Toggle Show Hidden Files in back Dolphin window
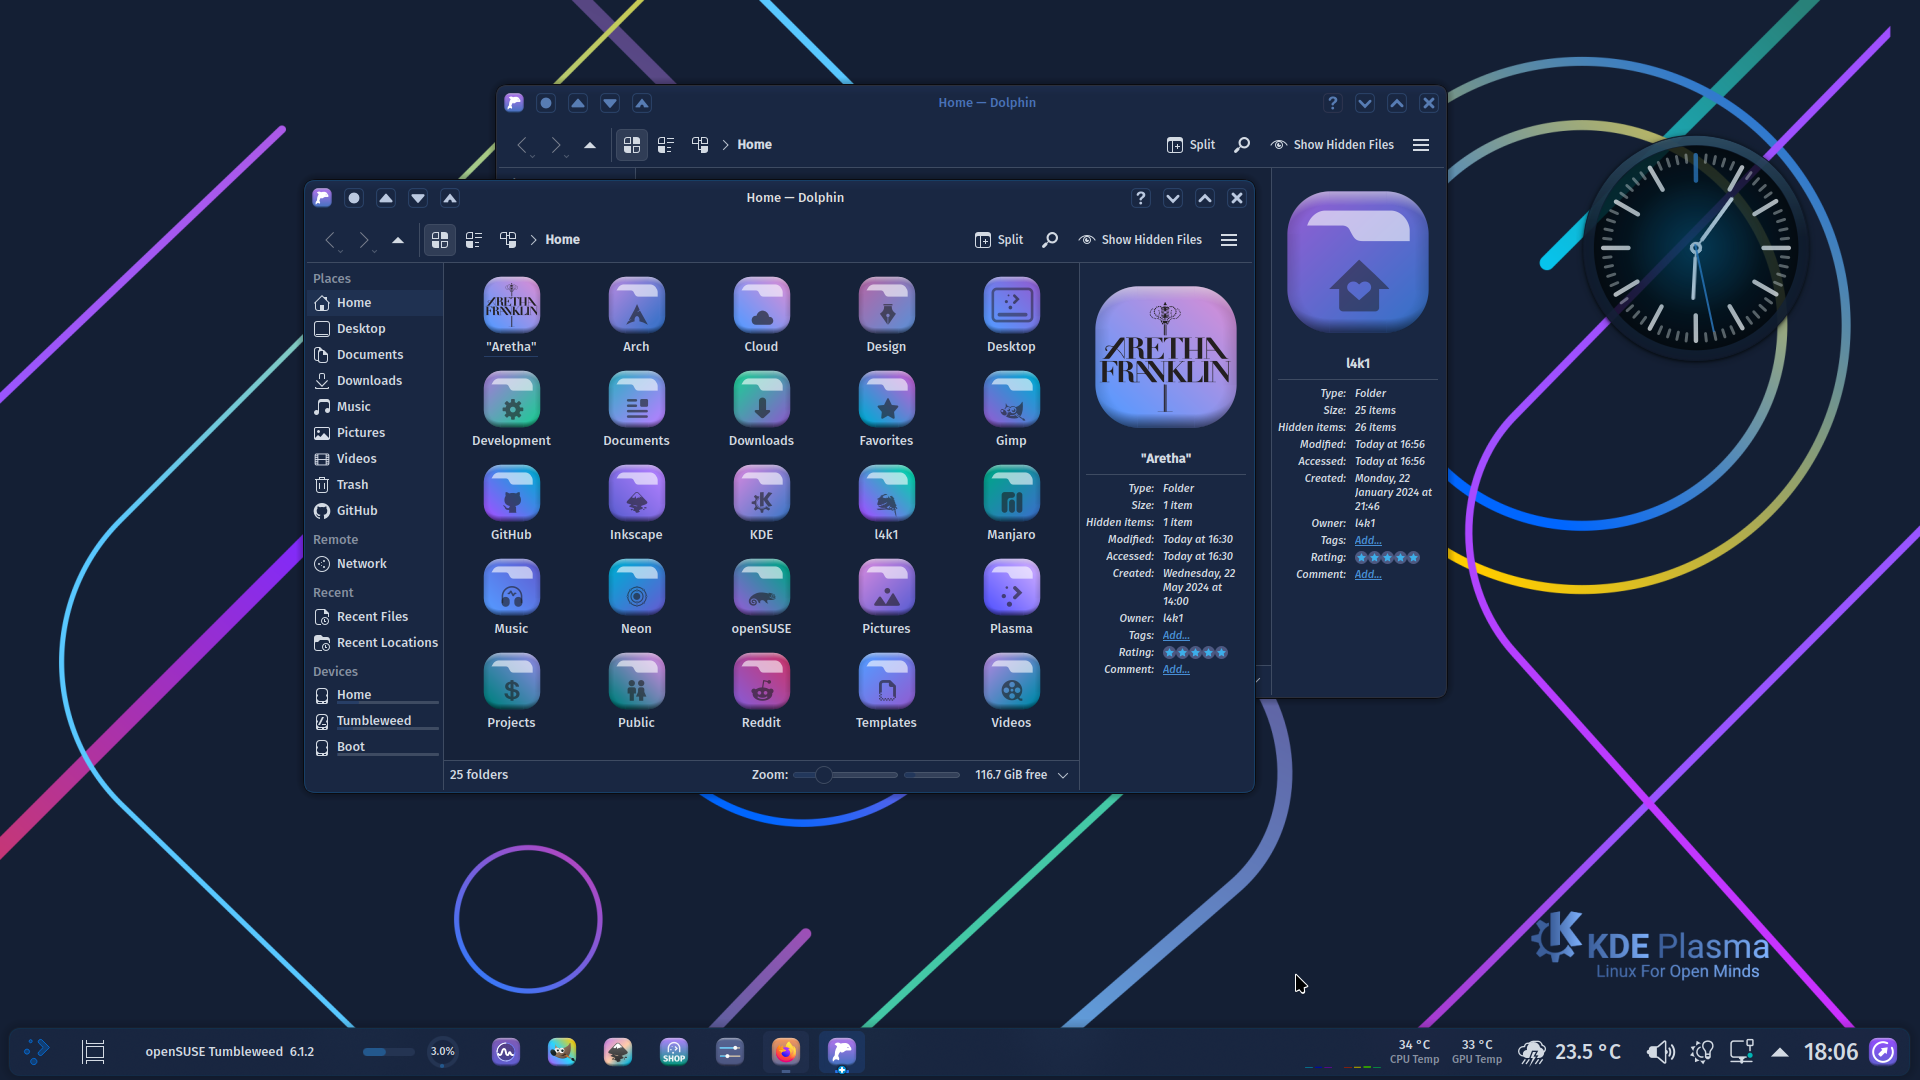This screenshot has height=1080, width=1920. pyautogui.click(x=1332, y=145)
